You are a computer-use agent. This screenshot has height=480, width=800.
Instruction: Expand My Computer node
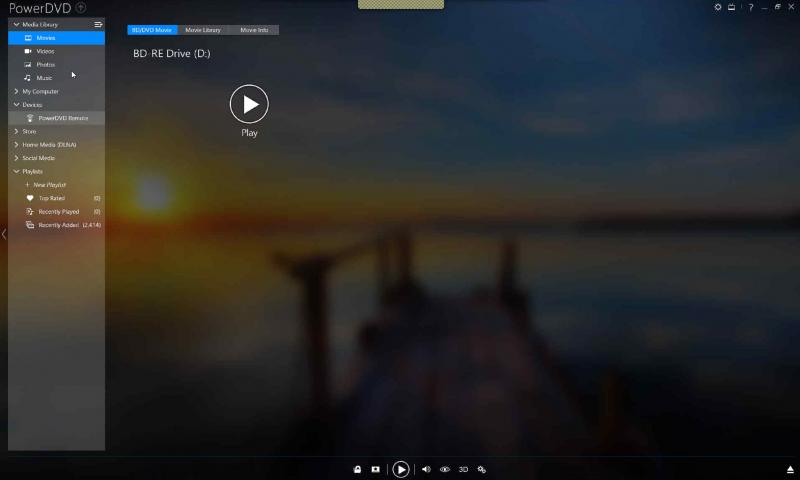point(16,91)
